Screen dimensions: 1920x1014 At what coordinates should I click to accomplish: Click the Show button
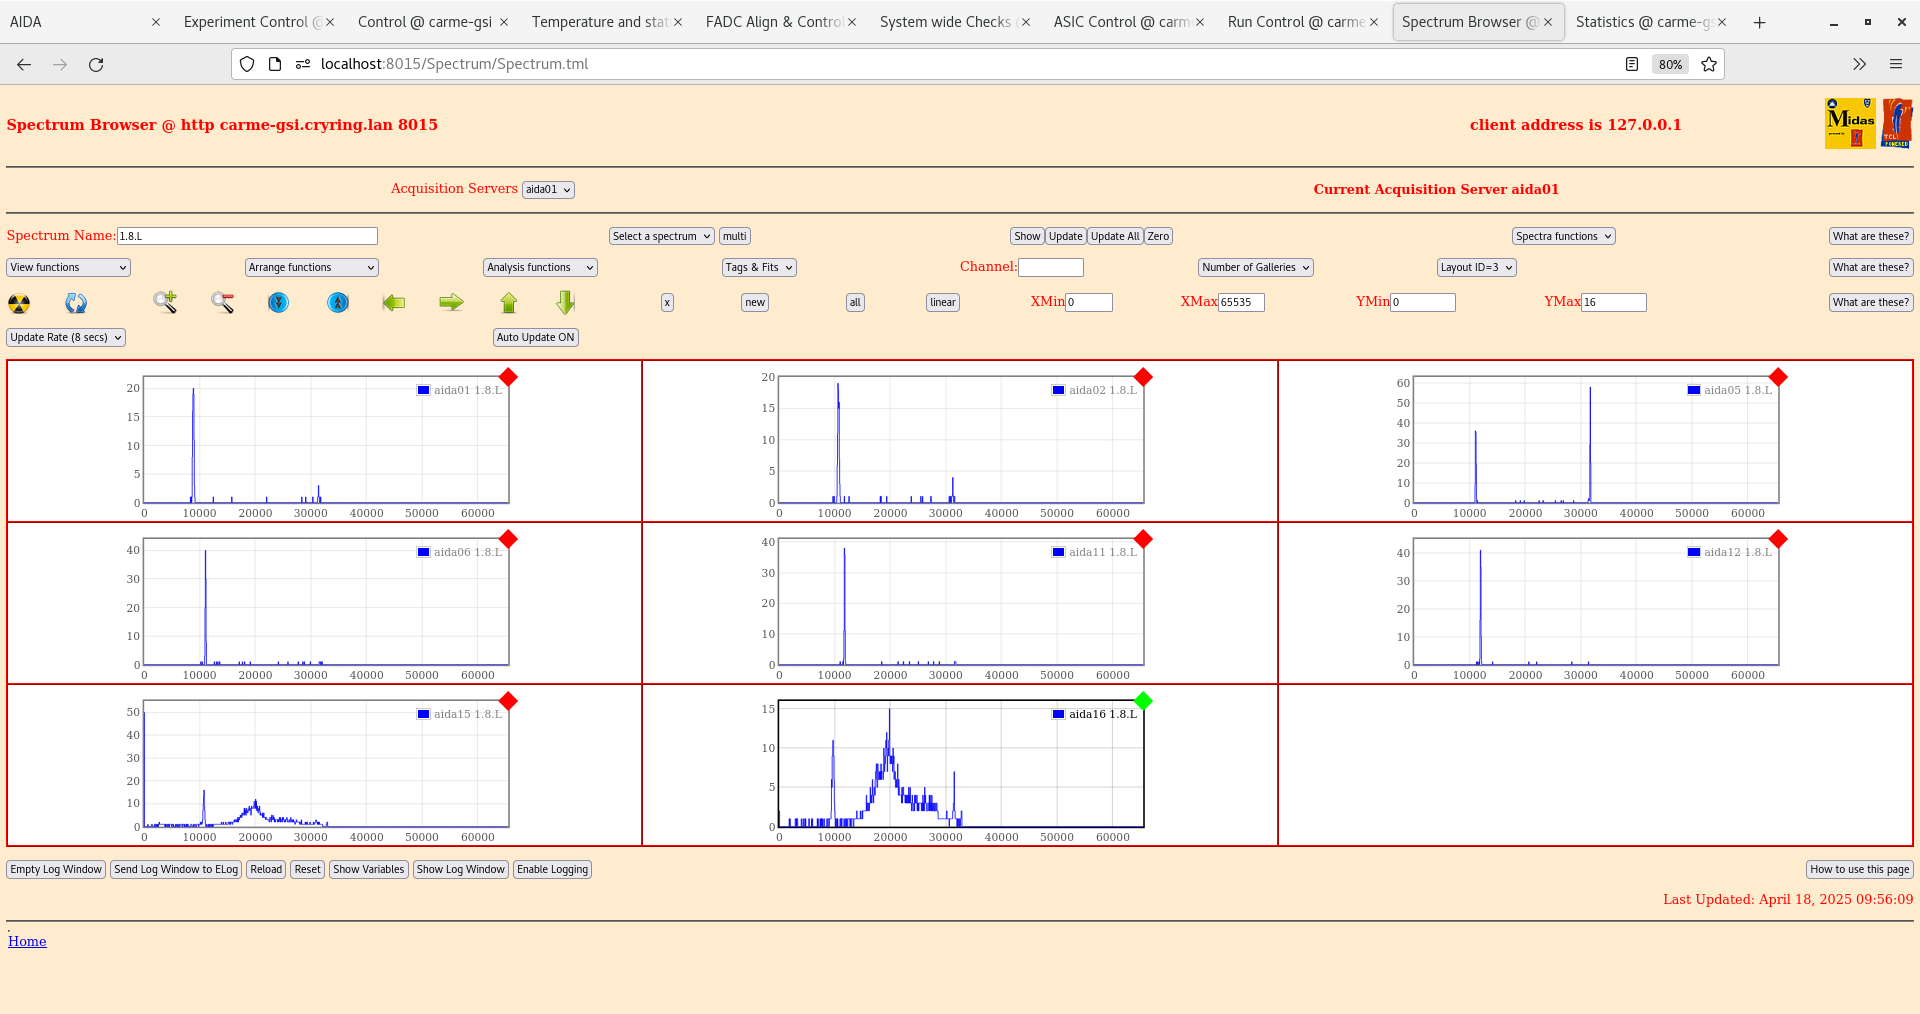[x=1027, y=236]
